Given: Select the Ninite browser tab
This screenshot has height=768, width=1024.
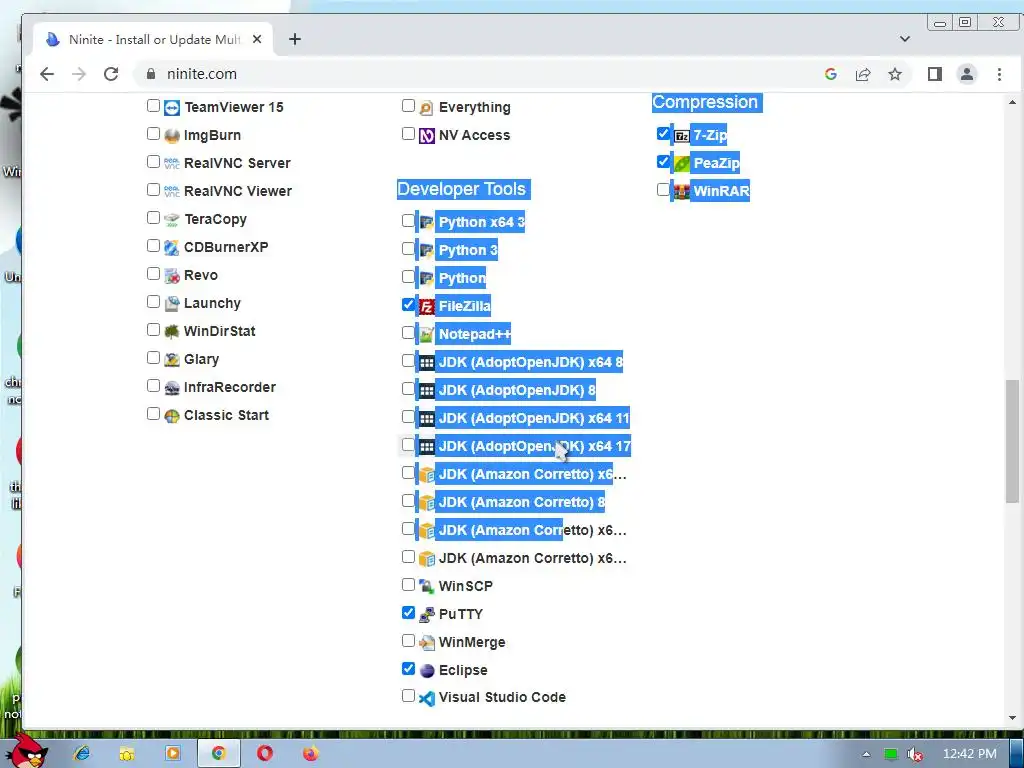Looking at the screenshot, I should (153, 39).
